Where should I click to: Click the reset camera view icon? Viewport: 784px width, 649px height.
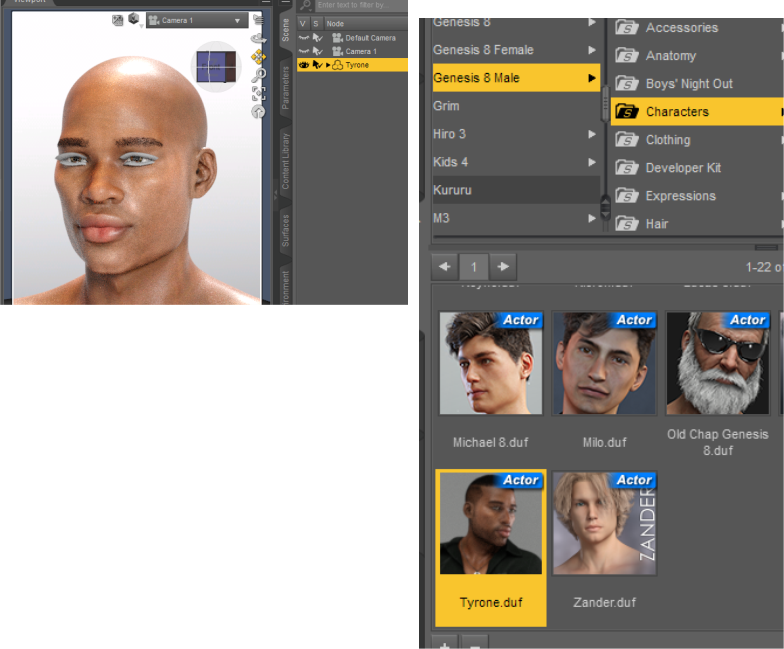[x=258, y=112]
